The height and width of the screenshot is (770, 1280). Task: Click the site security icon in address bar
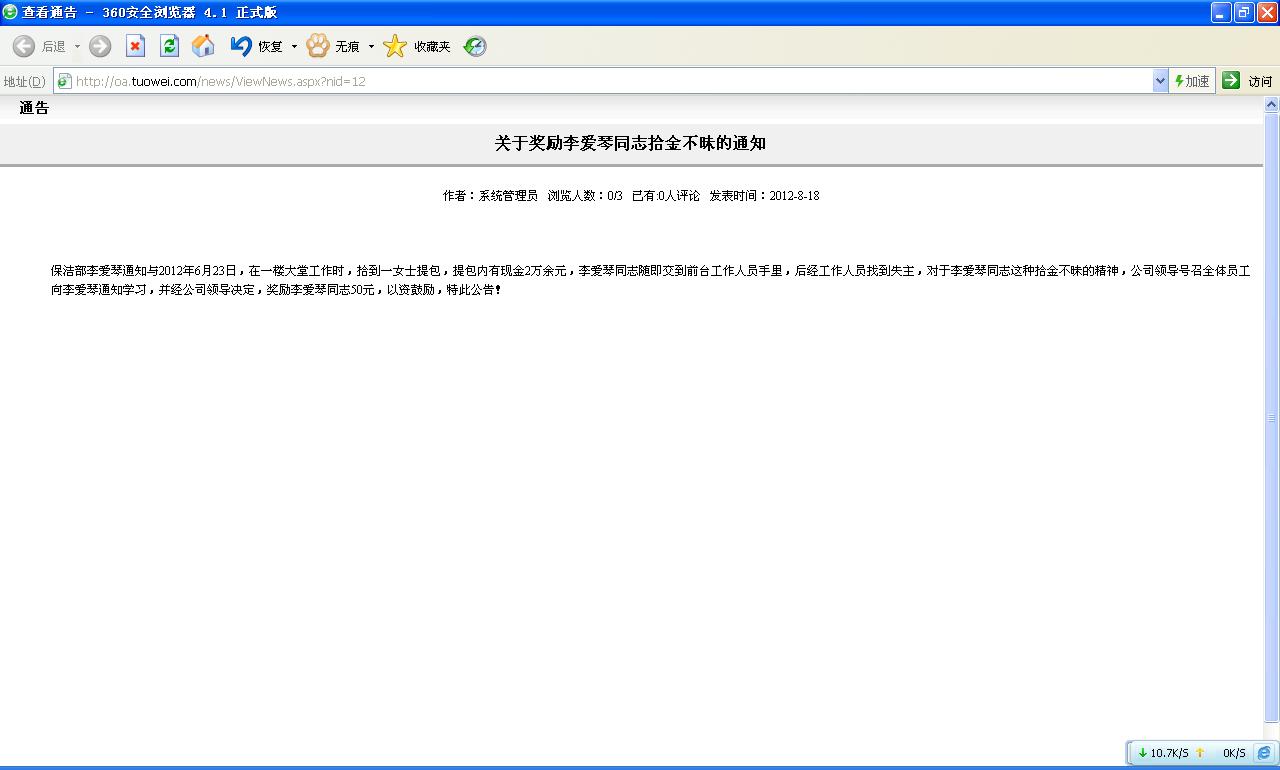[64, 81]
